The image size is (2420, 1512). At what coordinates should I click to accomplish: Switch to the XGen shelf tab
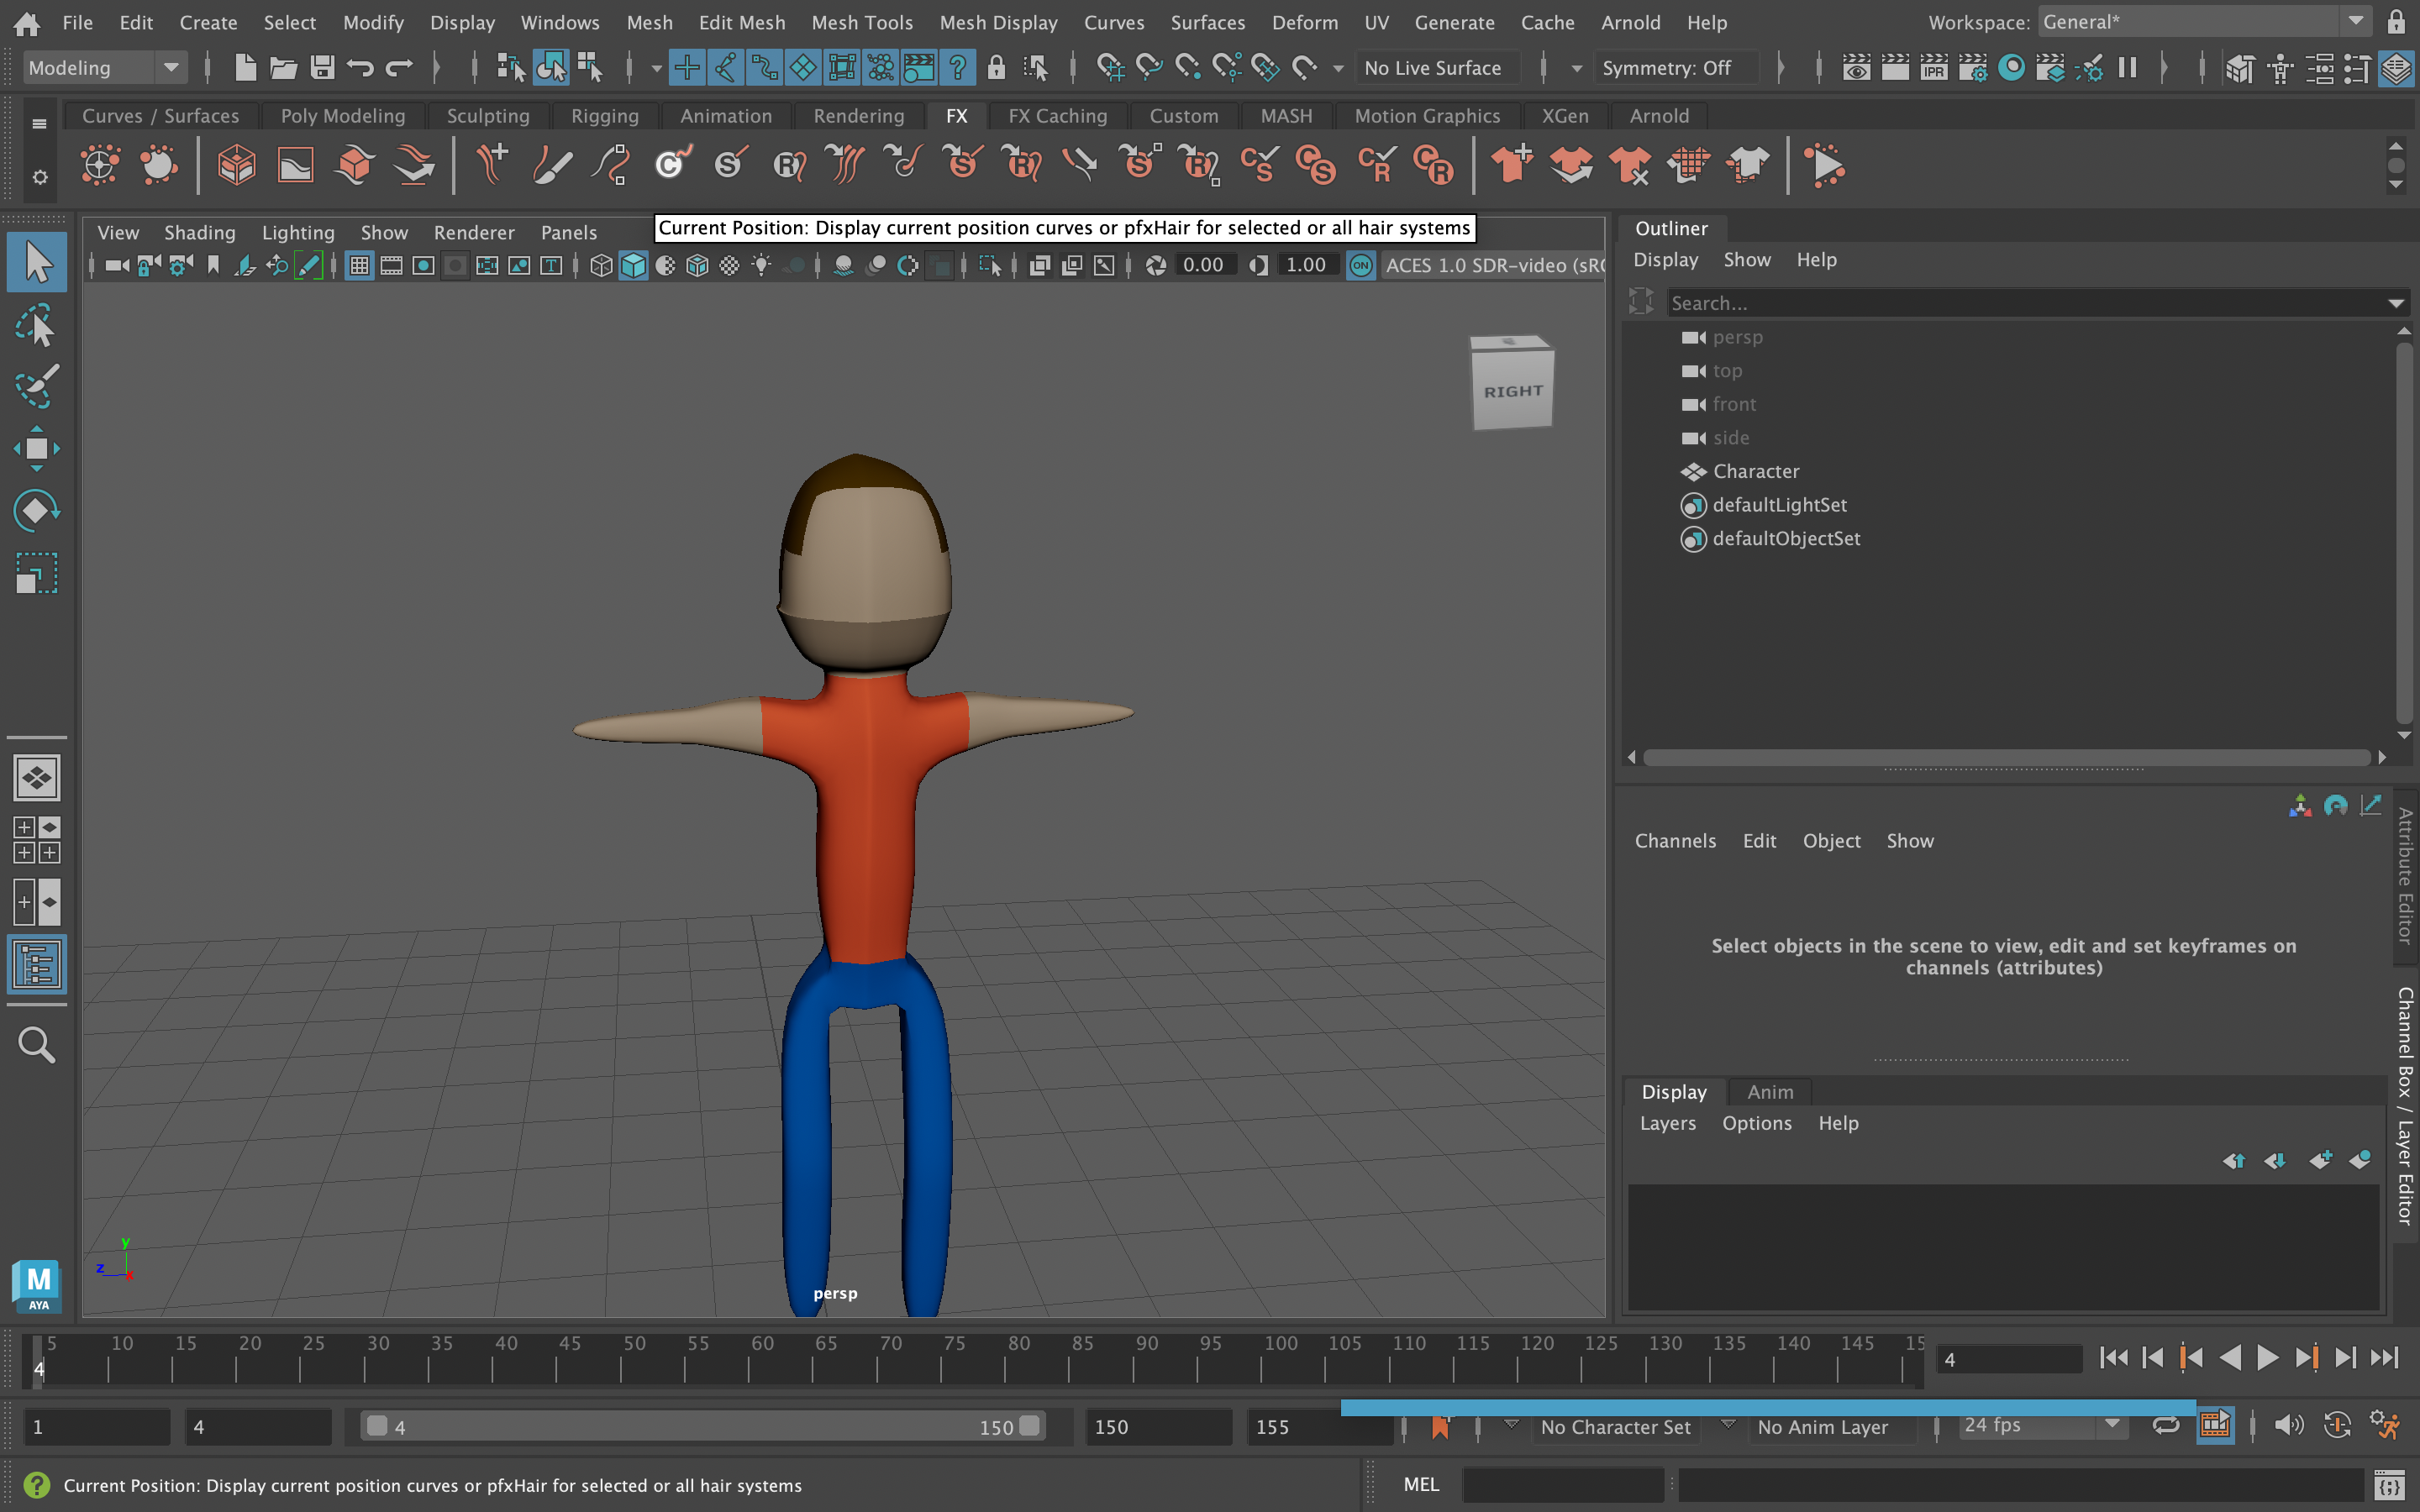pyautogui.click(x=1564, y=116)
